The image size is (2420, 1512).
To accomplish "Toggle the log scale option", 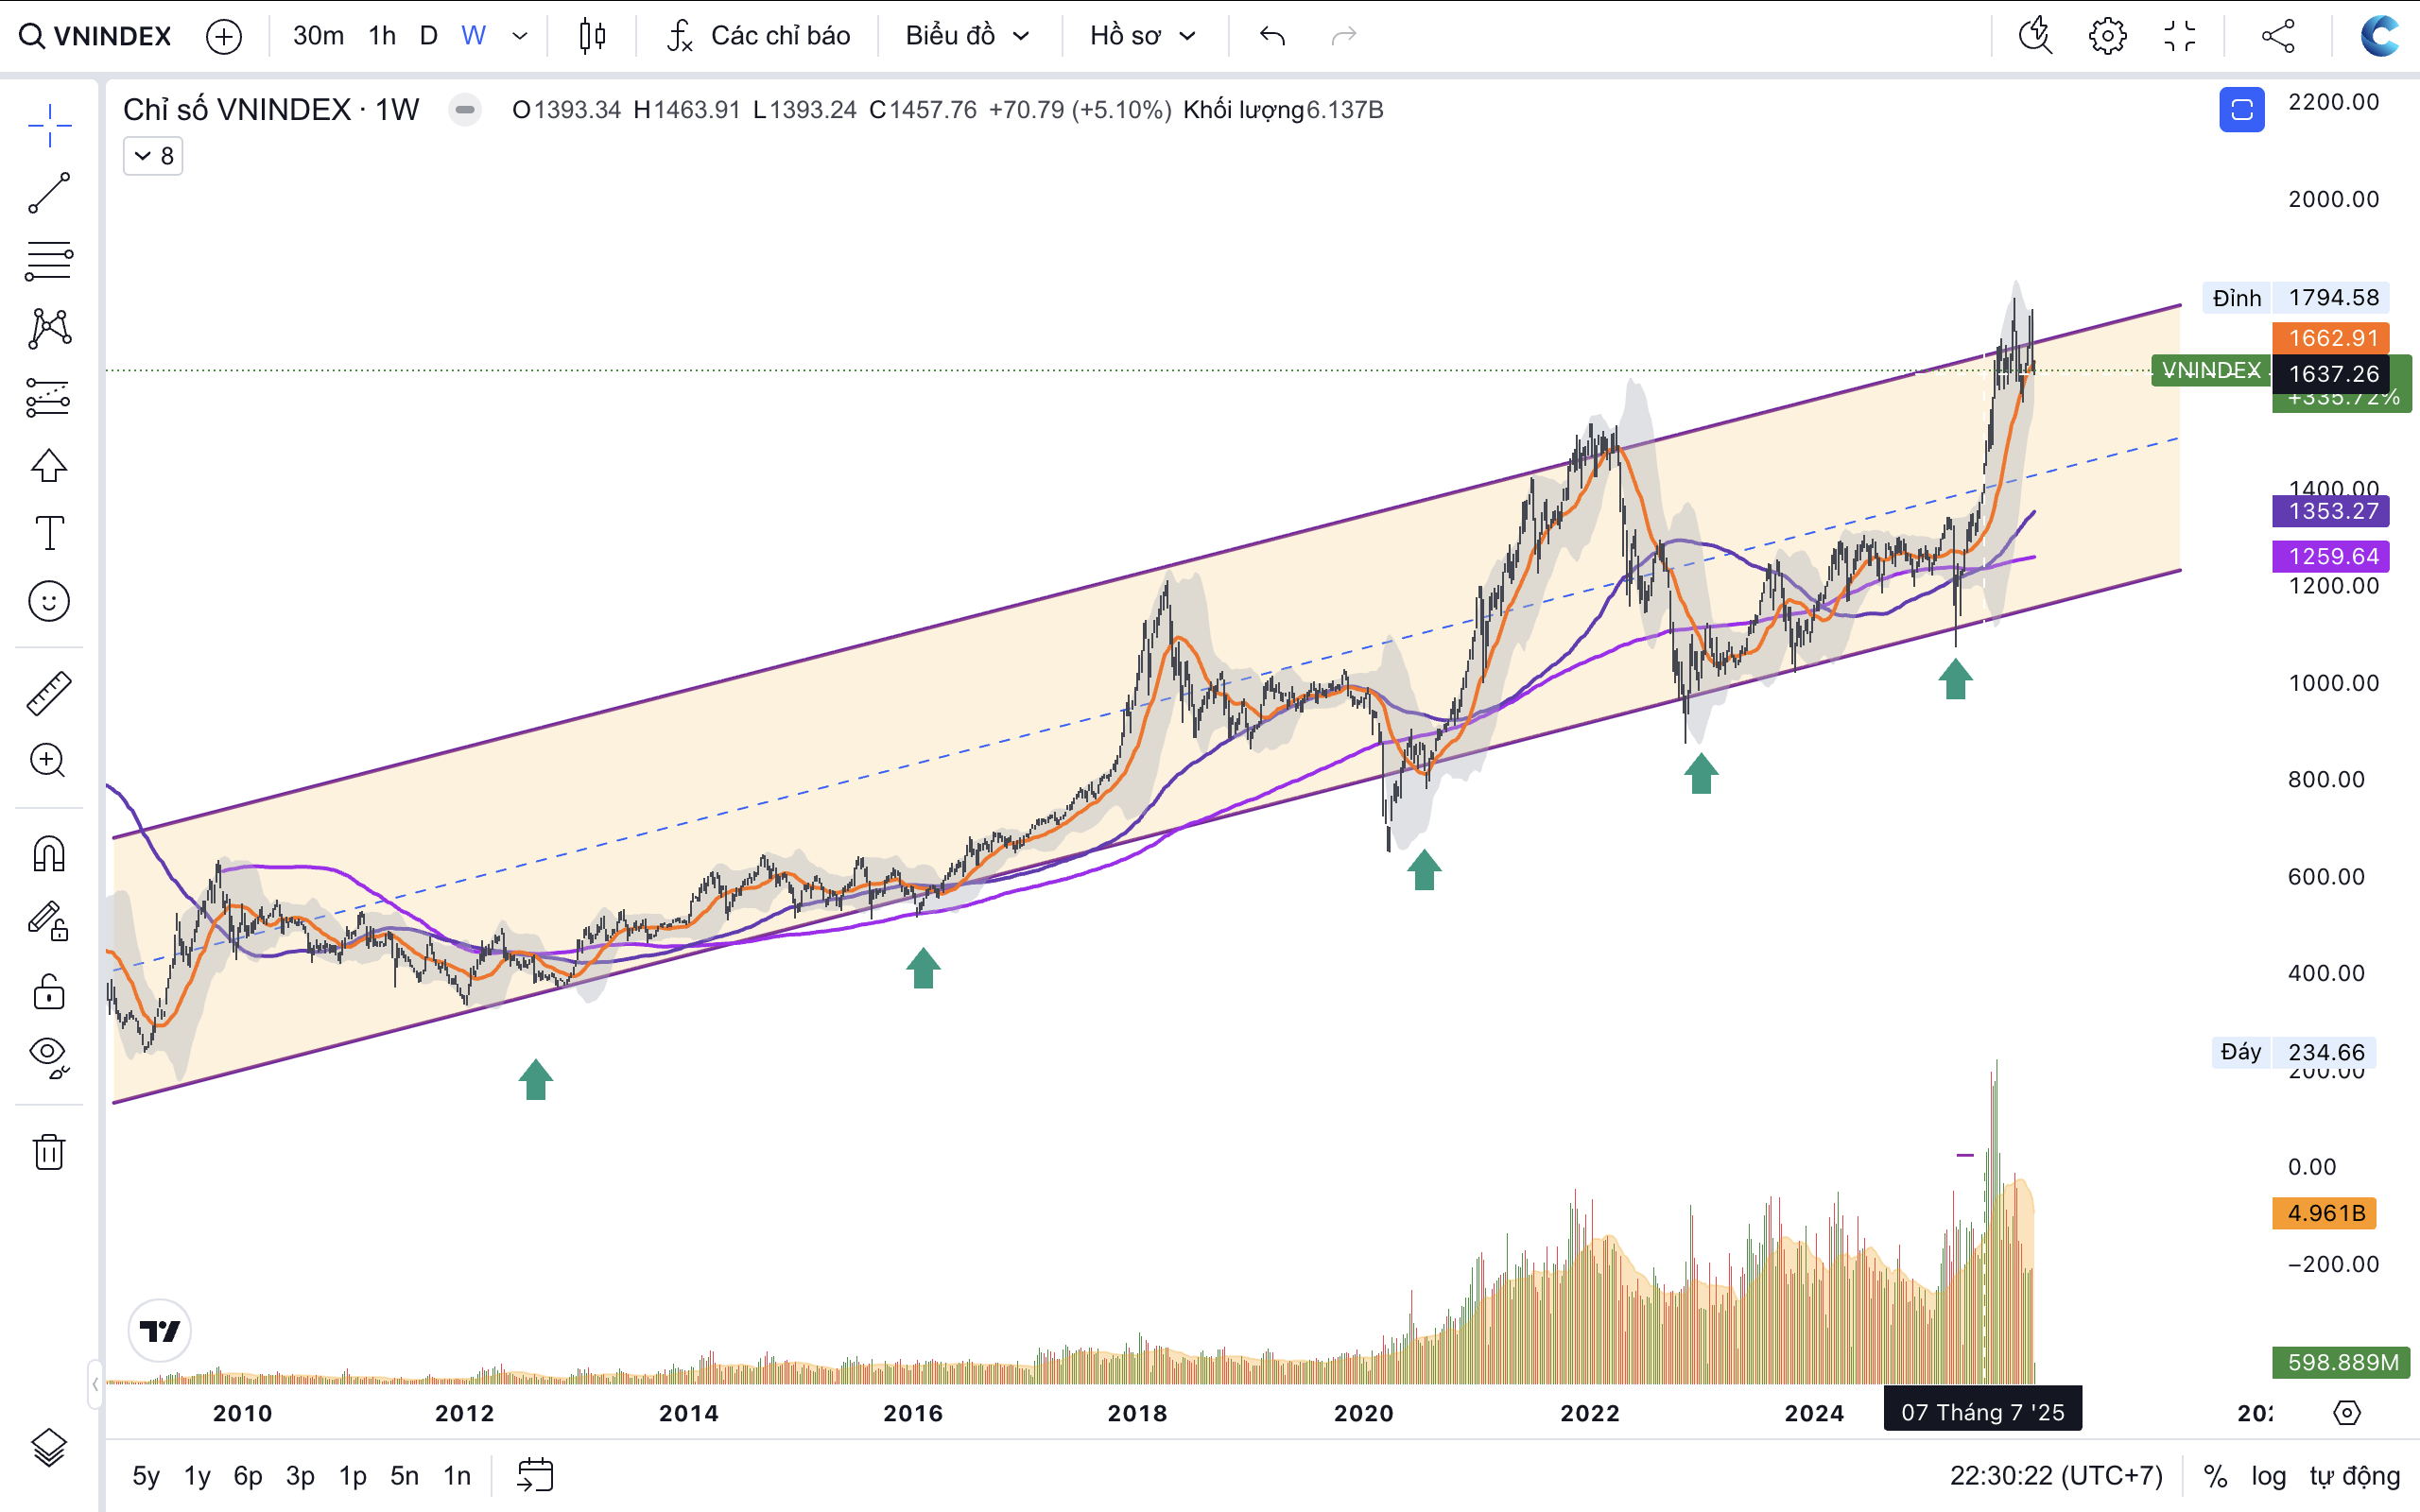I will (x=2268, y=1475).
